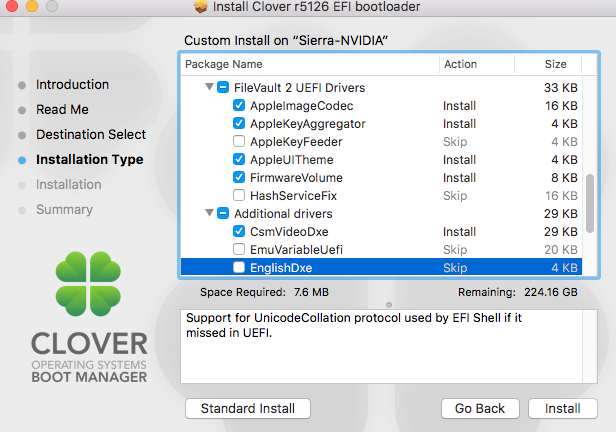616x432 pixels.
Task: Check the EnglishDxe checkbox
Action: (x=239, y=267)
